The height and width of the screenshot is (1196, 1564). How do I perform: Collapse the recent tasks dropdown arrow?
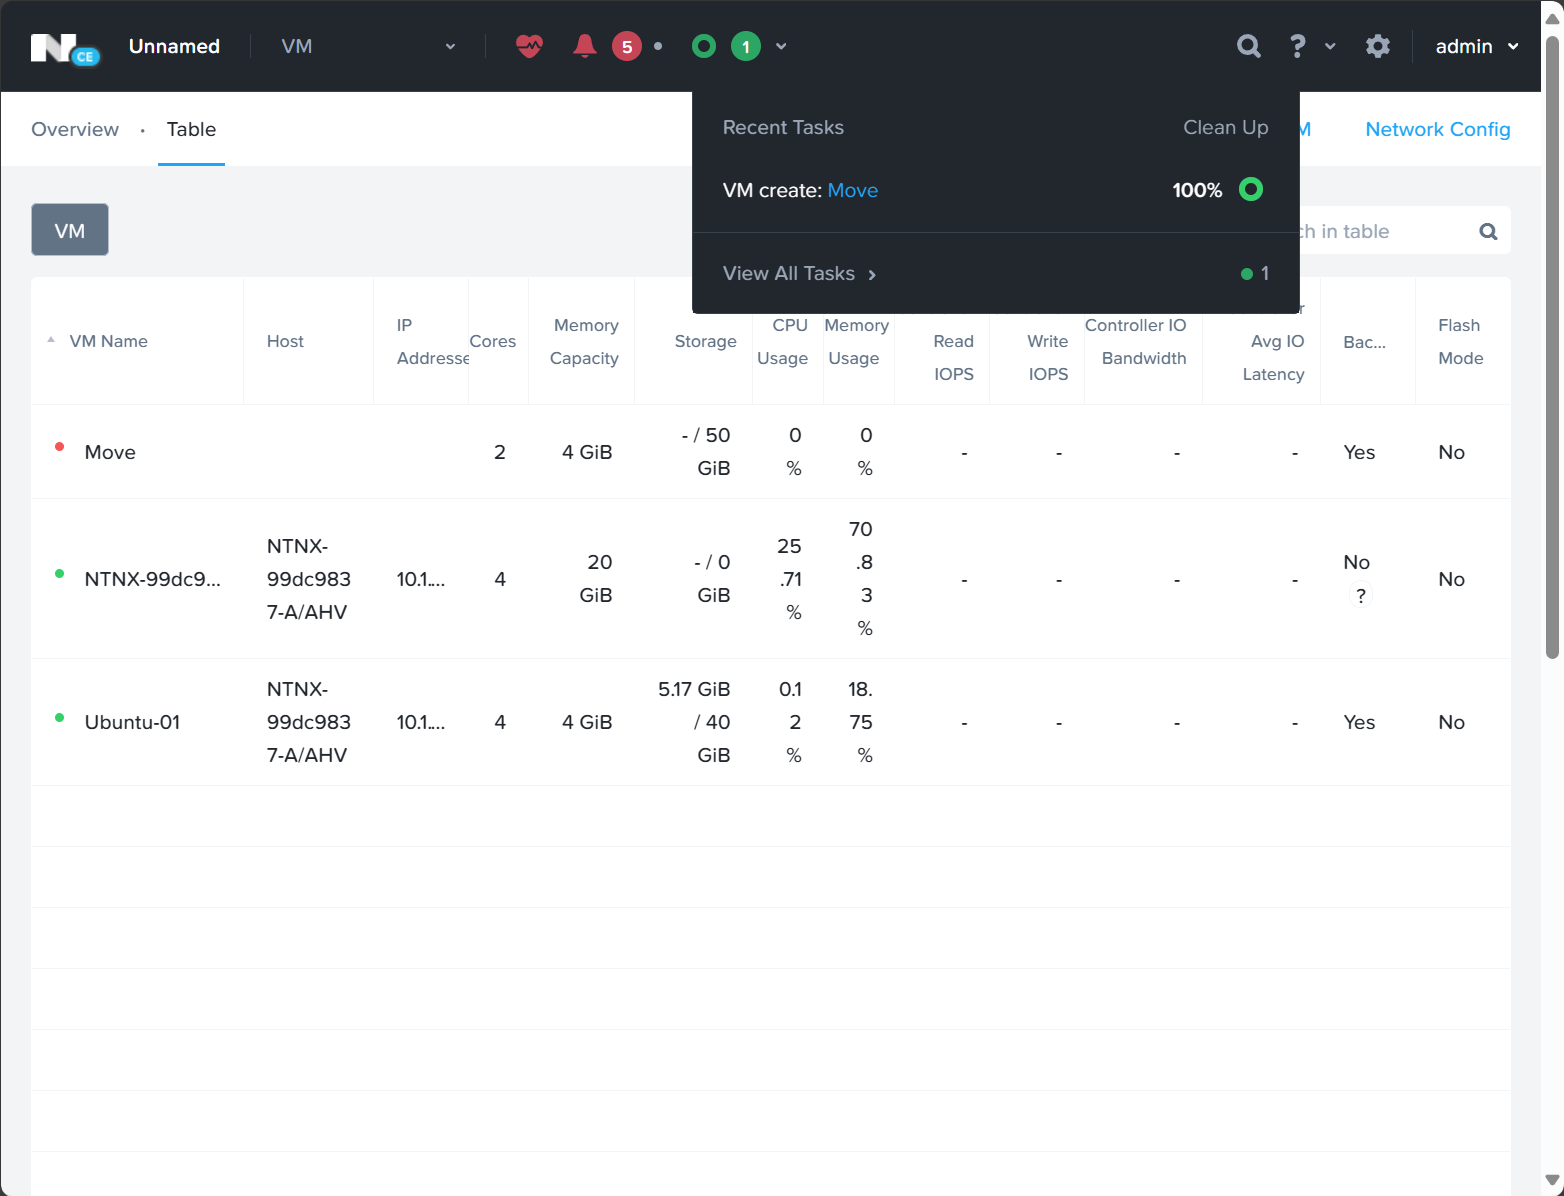(x=781, y=46)
